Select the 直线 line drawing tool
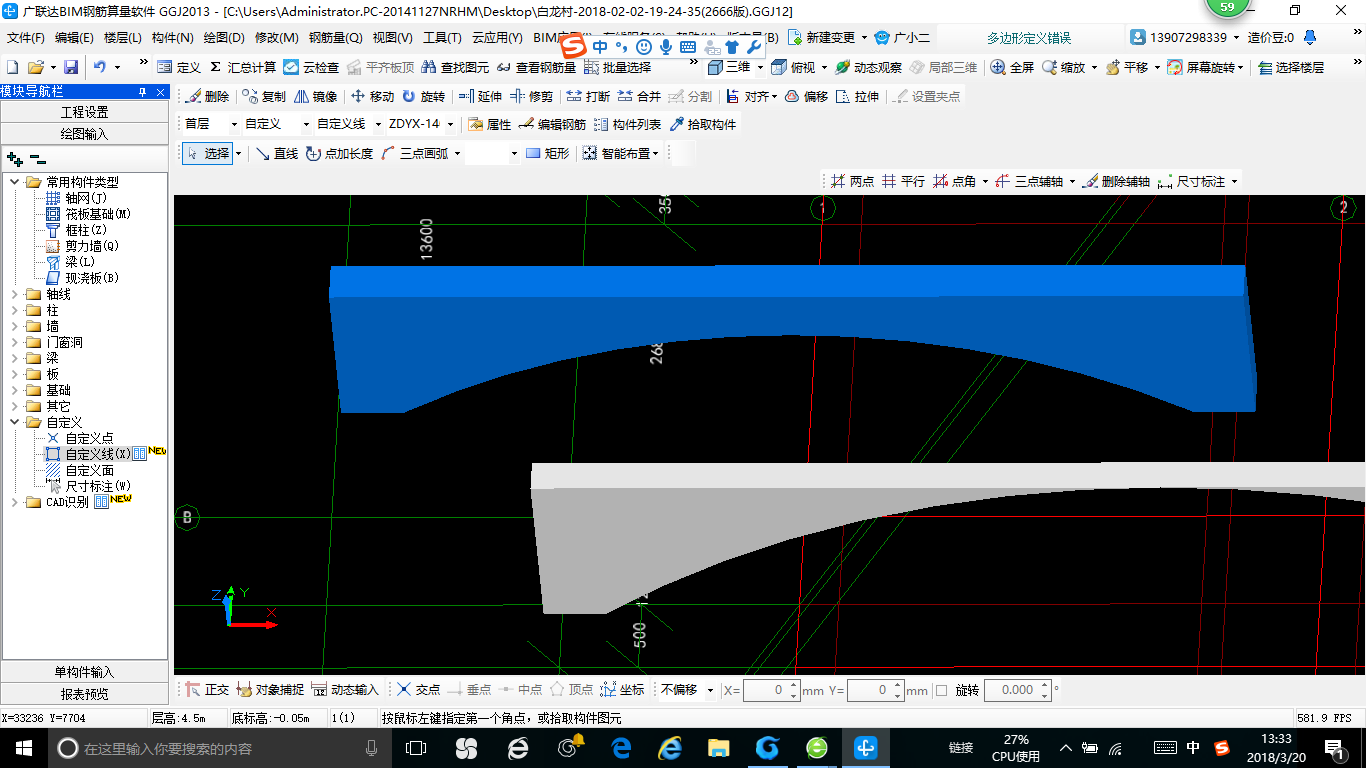The image size is (1366, 768). click(276, 153)
